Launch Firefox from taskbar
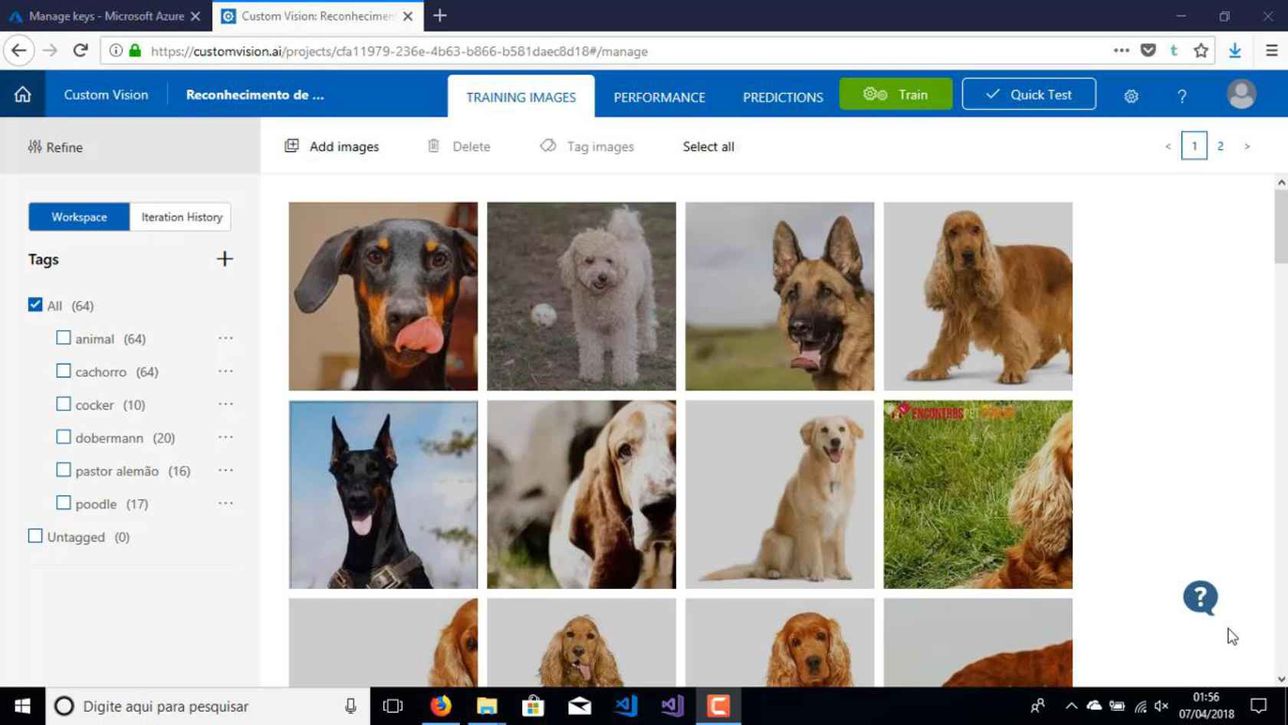The height and width of the screenshot is (725, 1288). click(441, 706)
